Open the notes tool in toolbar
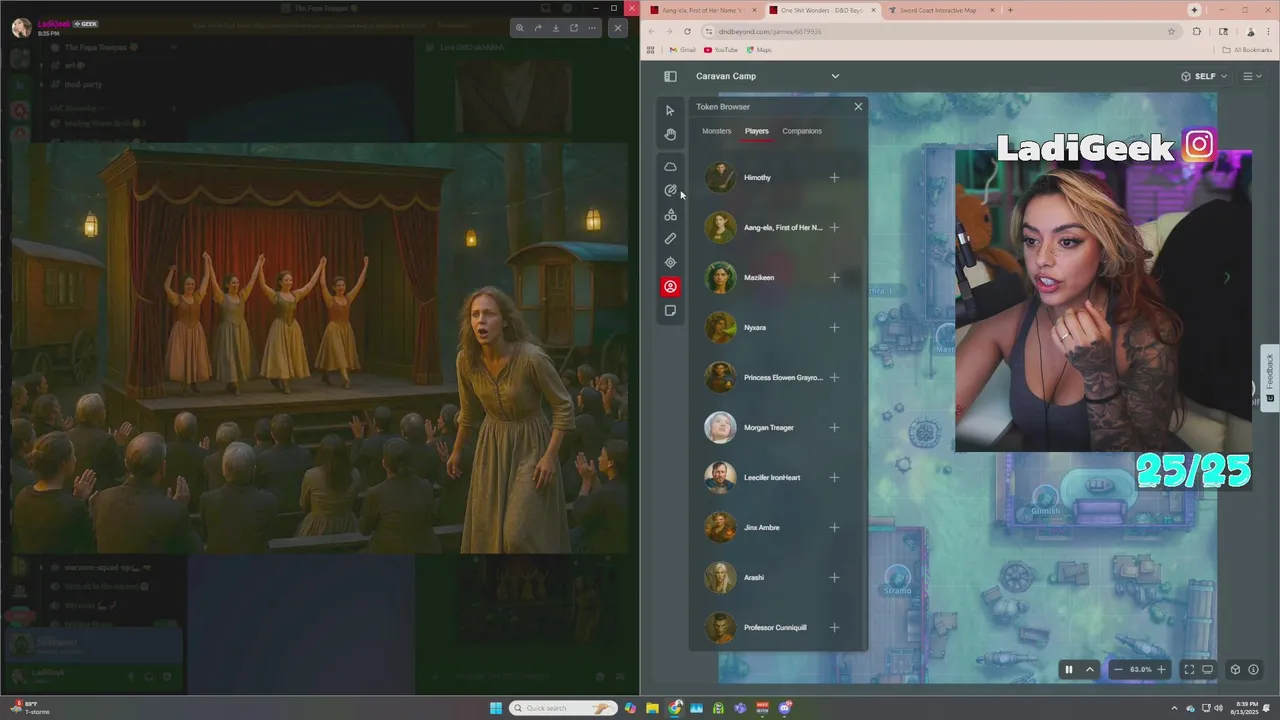Viewport: 1280px width, 720px height. pos(670,310)
